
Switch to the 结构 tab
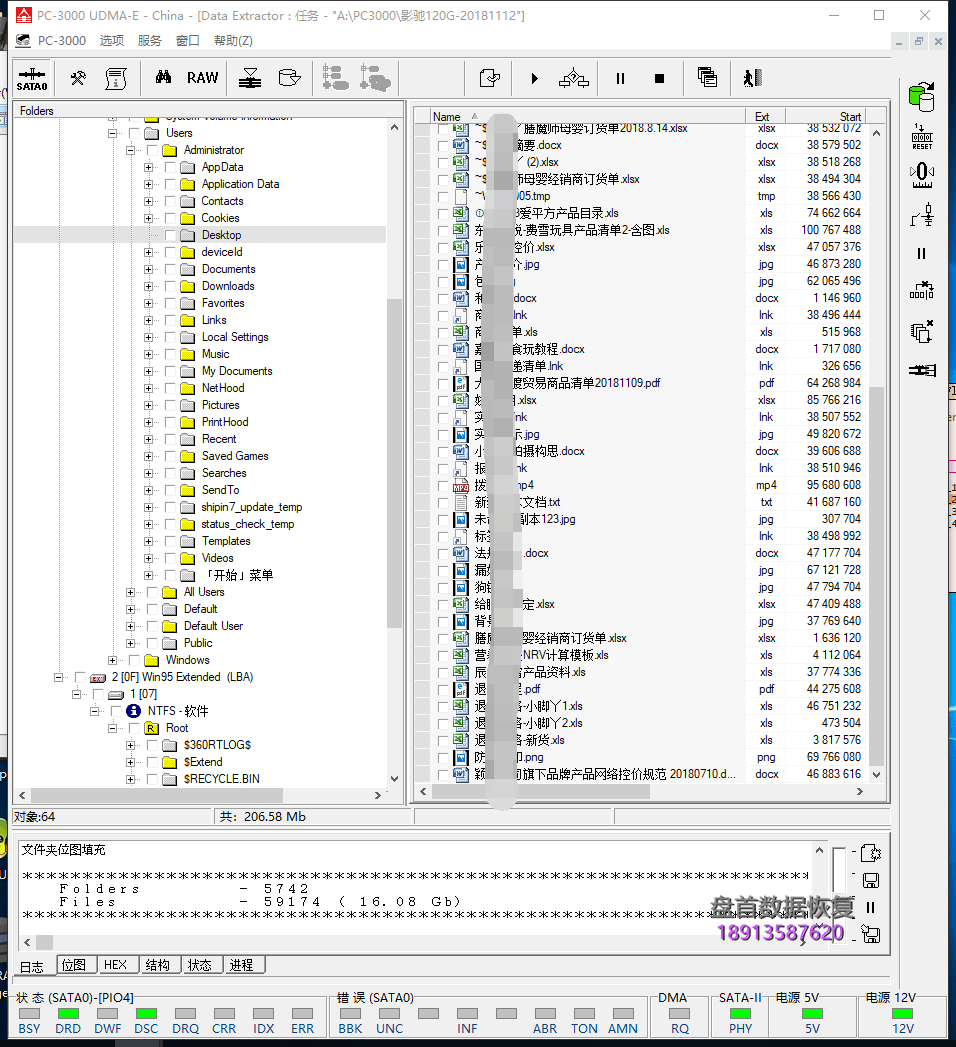pos(158,965)
